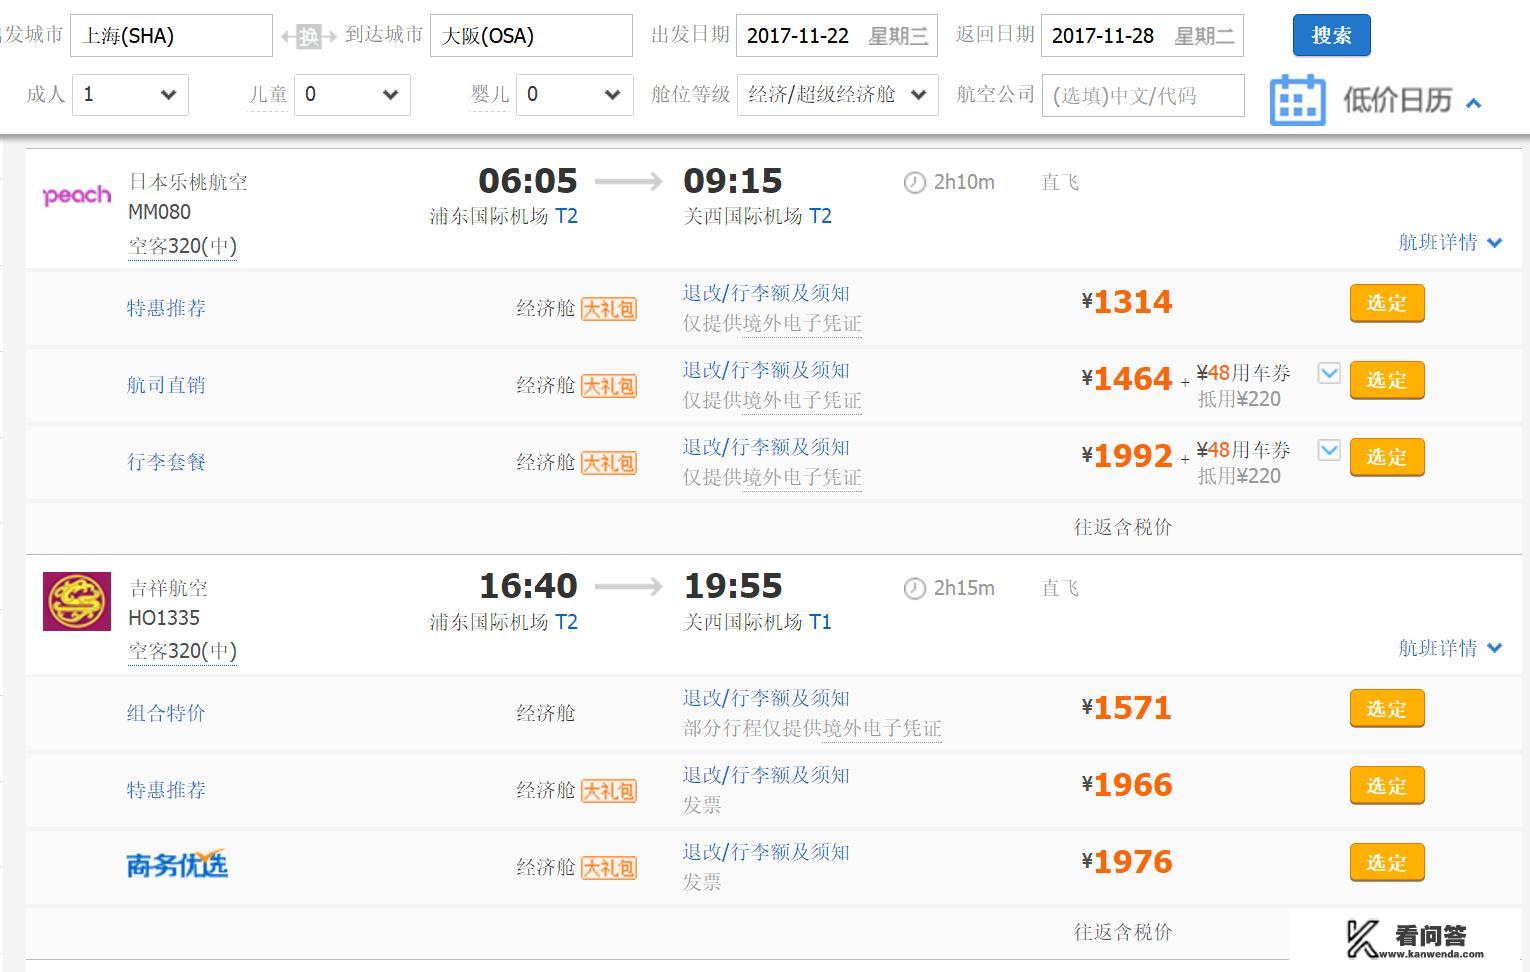Click the airline company input field
The width and height of the screenshot is (1530, 972).
pos(1143,95)
